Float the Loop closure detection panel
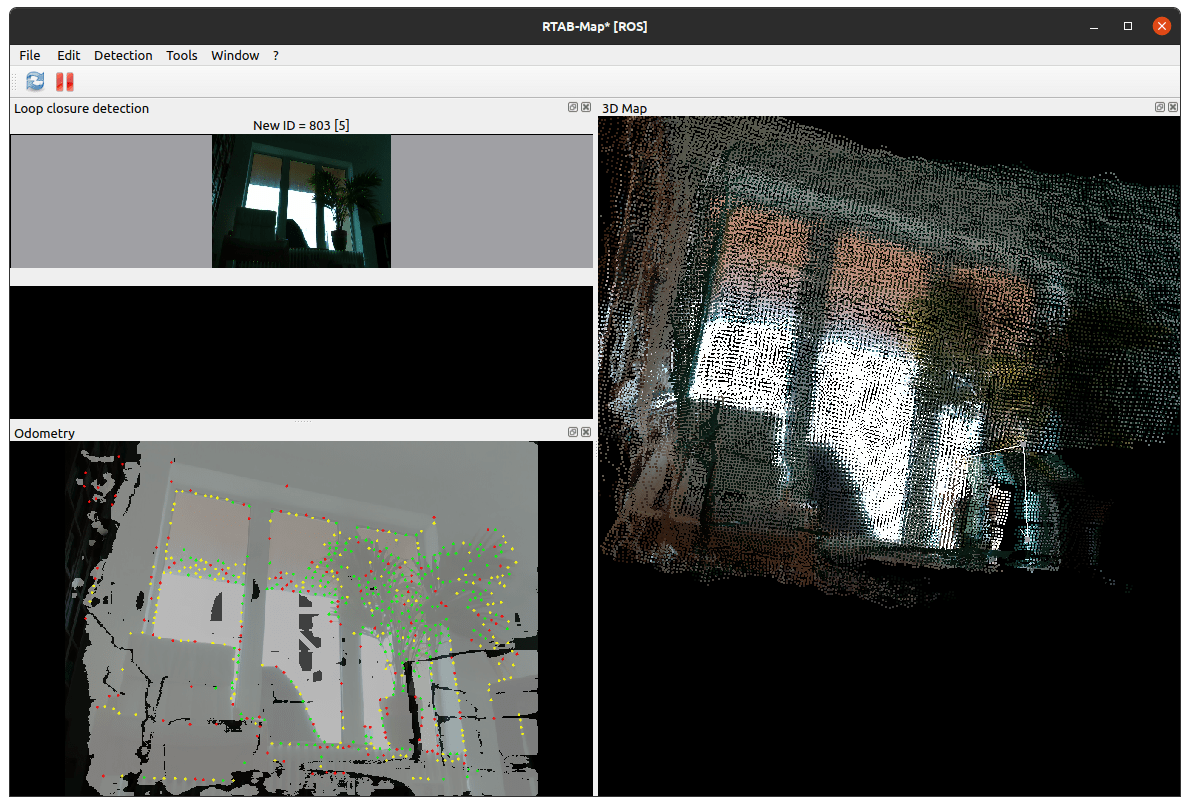The image size is (1190, 806). 573,107
